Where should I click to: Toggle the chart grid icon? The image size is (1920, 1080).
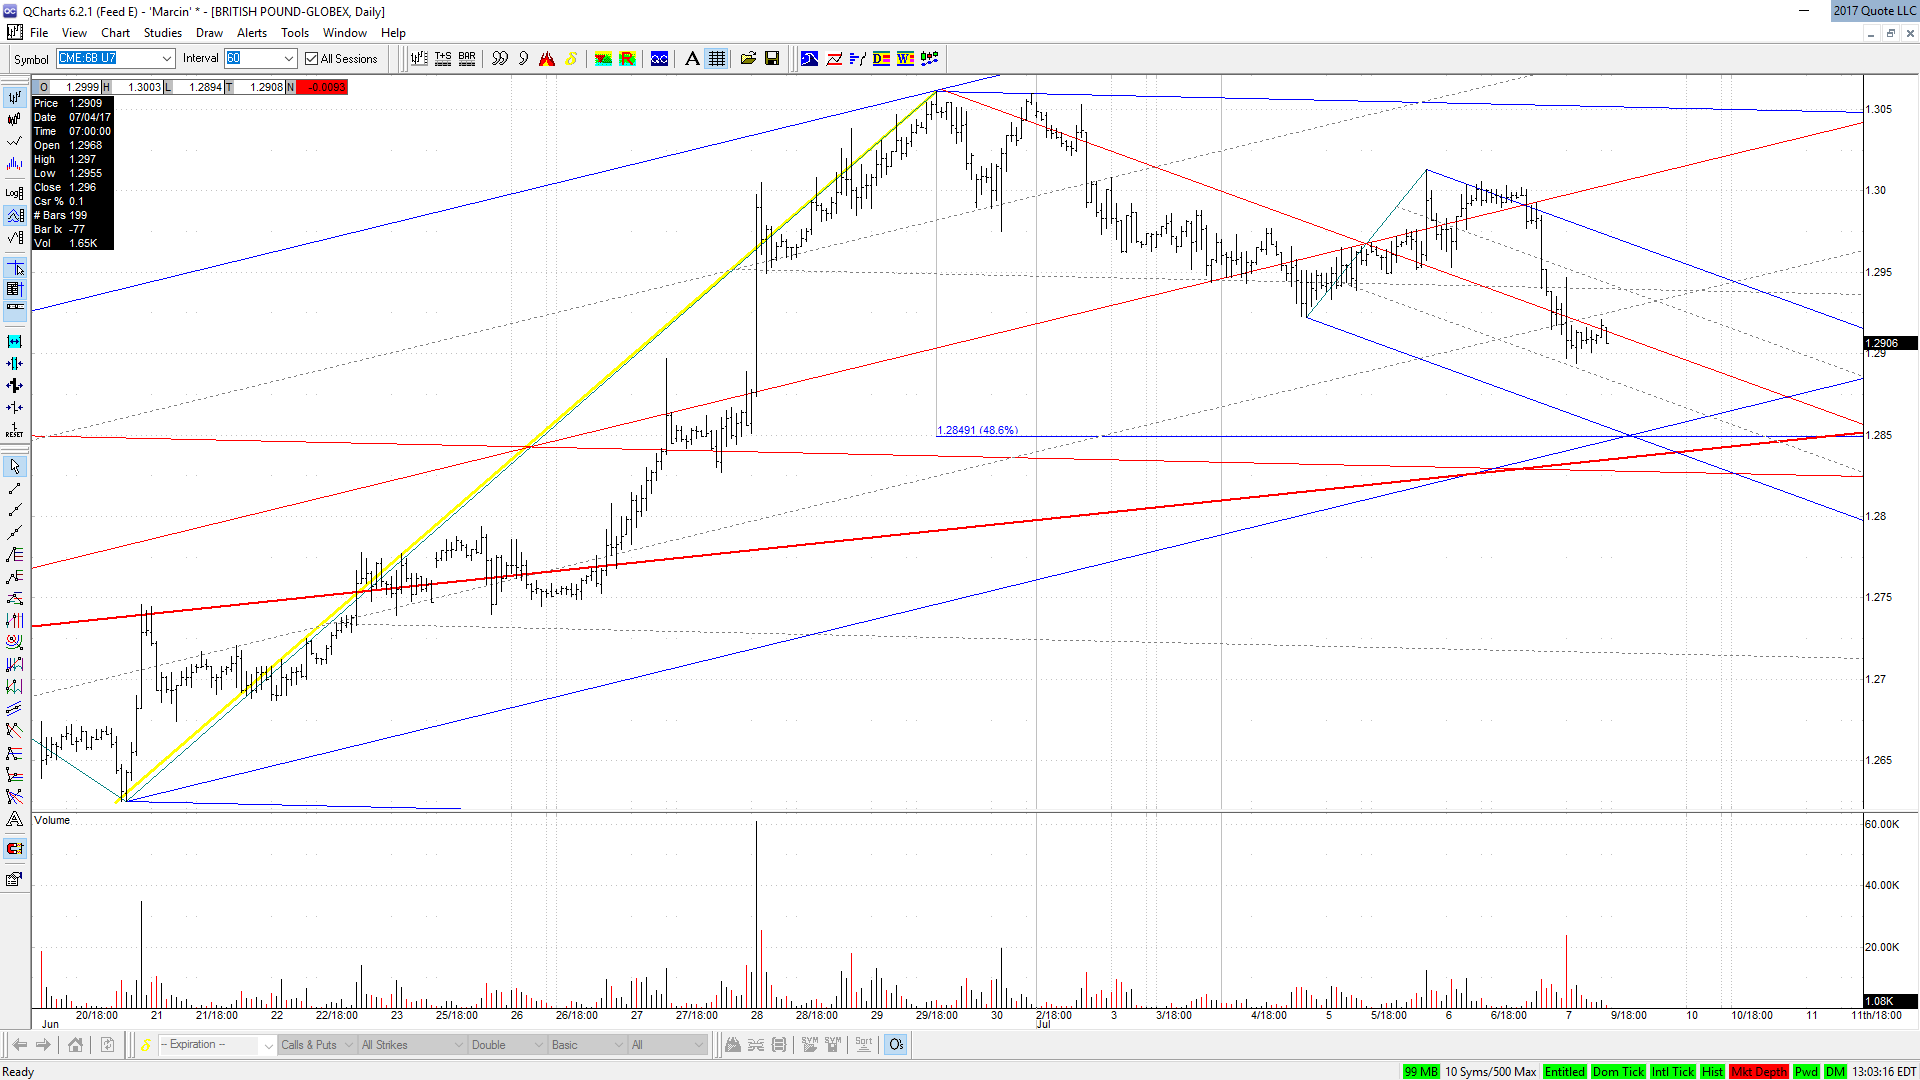click(717, 59)
